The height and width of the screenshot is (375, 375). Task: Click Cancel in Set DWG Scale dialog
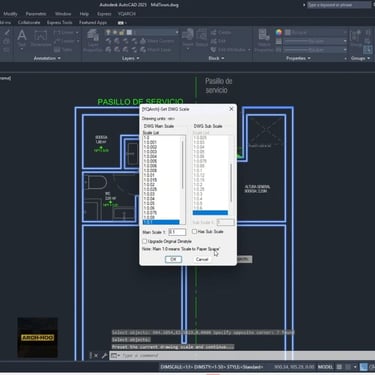click(202, 259)
